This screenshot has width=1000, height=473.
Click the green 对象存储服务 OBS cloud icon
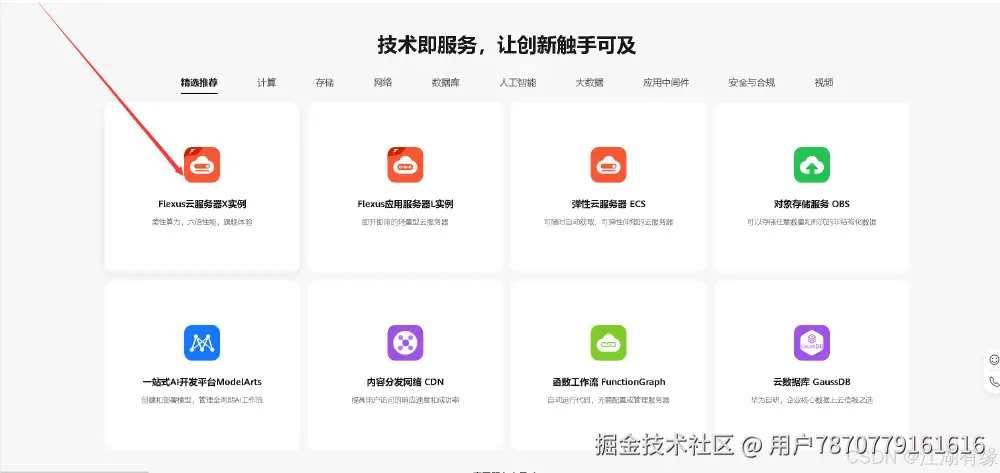[812, 165]
